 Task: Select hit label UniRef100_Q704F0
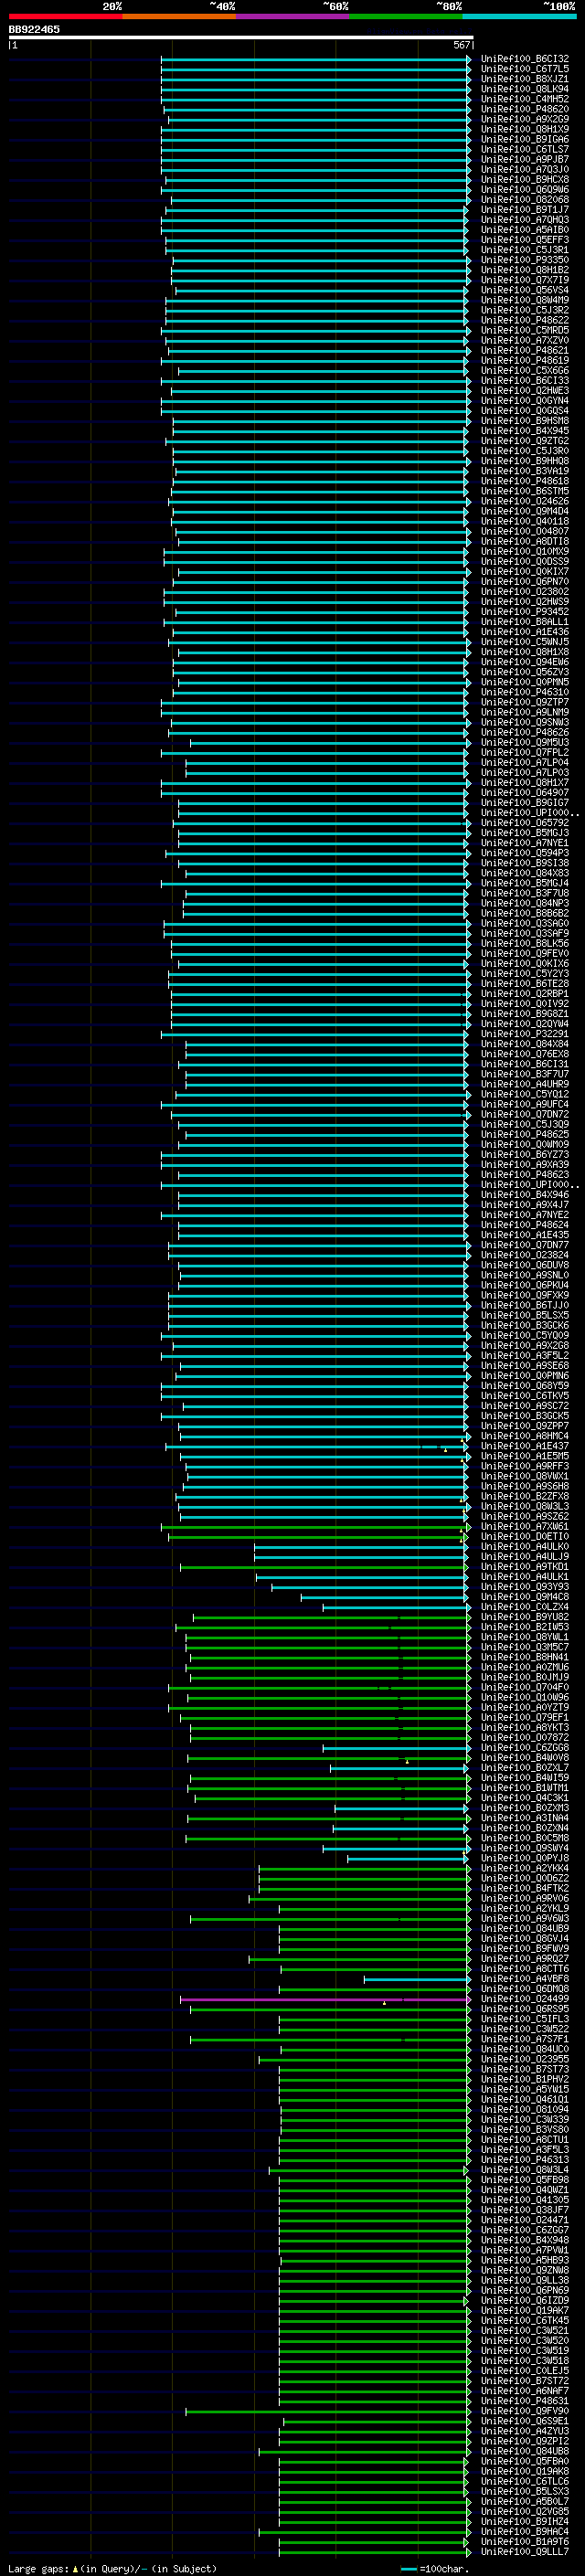pos(525,1688)
